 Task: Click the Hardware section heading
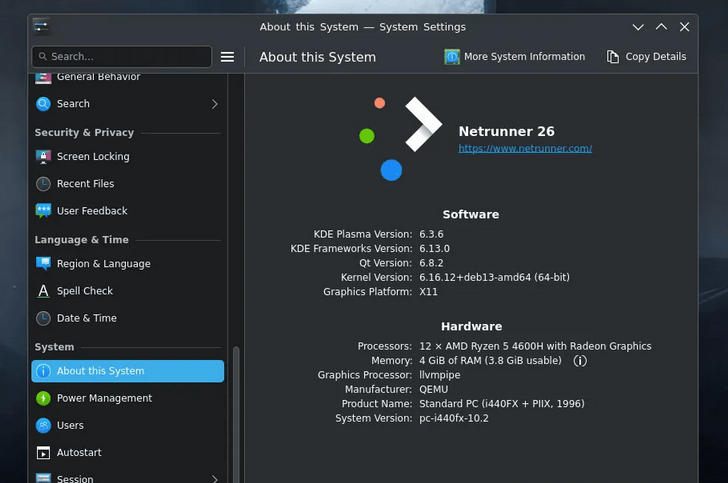pyautogui.click(x=471, y=326)
